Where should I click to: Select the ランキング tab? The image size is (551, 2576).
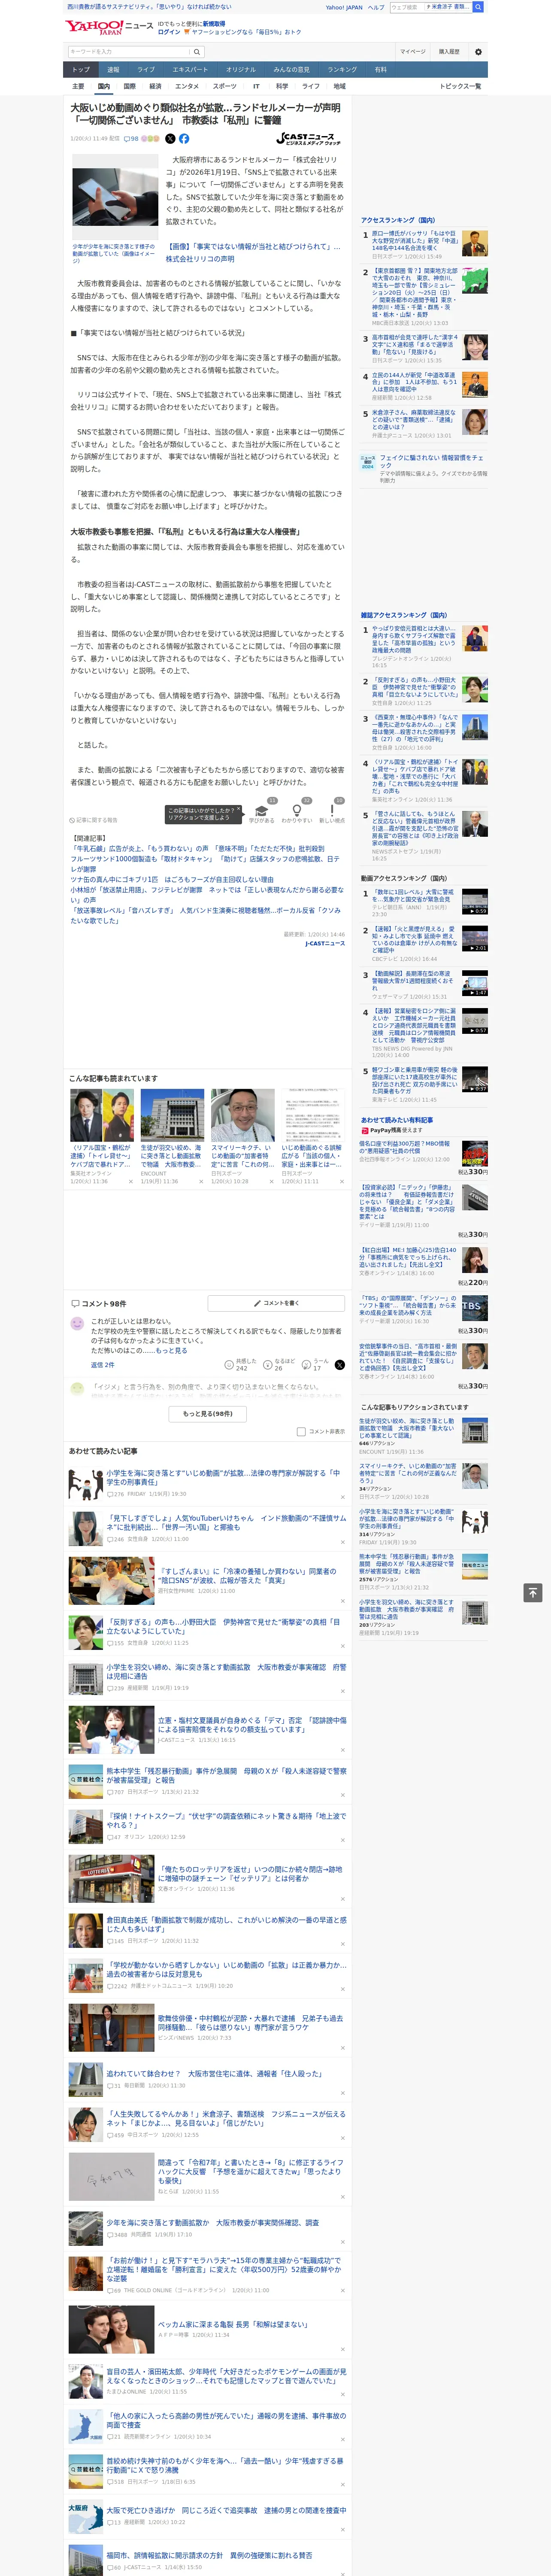[x=342, y=70]
